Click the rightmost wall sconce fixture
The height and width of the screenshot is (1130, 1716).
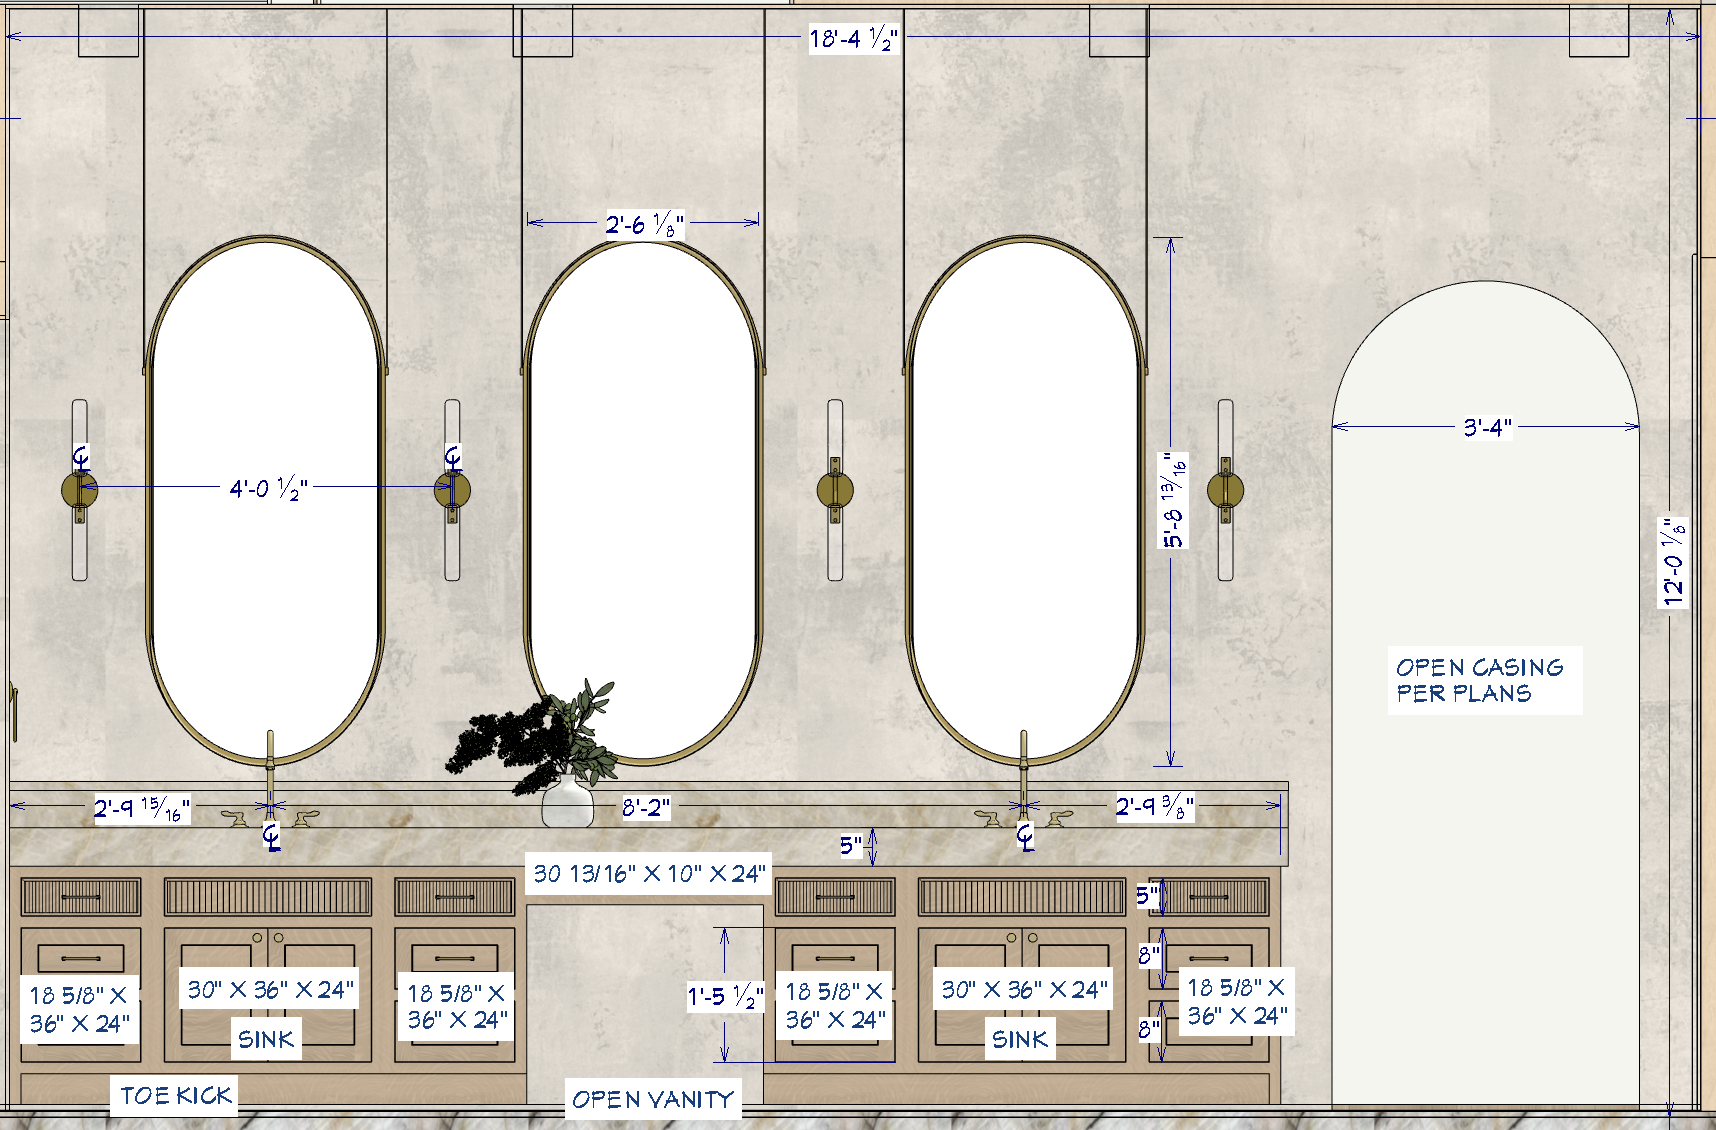point(1225,490)
